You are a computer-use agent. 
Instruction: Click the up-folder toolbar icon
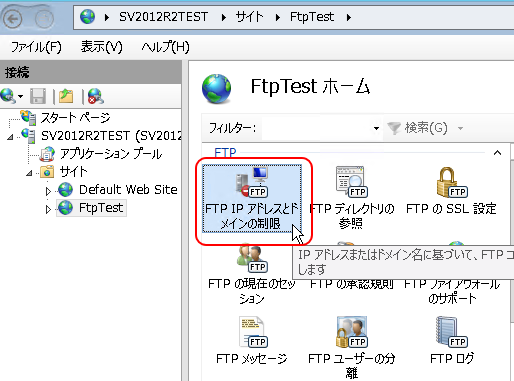click(x=66, y=96)
